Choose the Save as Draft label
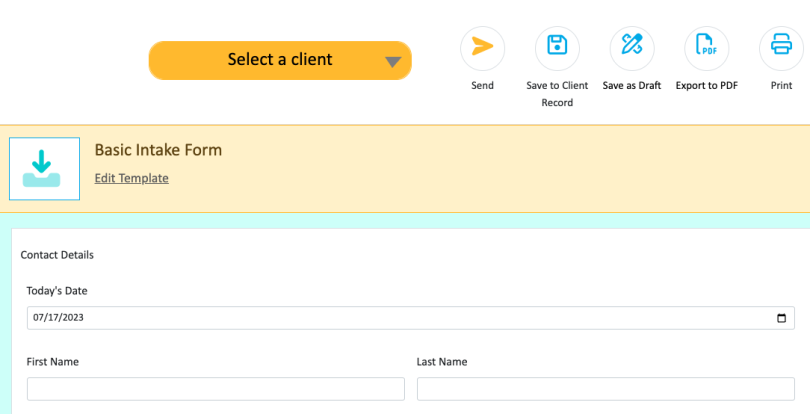The image size is (810, 414). tap(632, 86)
